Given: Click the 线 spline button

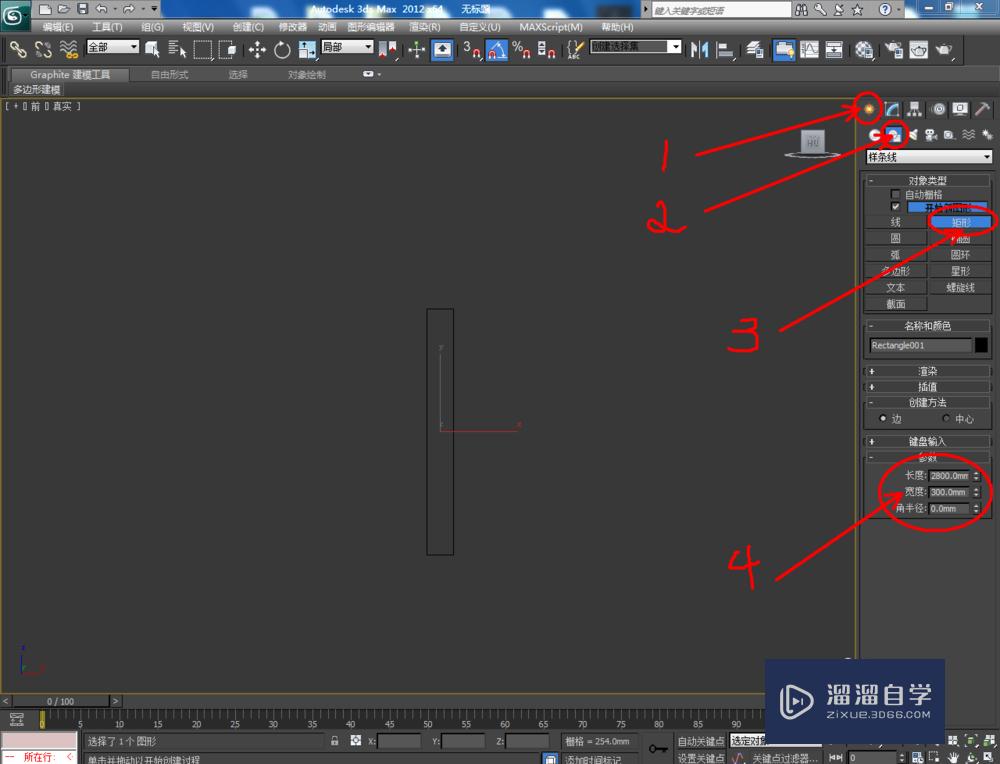Looking at the screenshot, I should pyautogui.click(x=895, y=222).
